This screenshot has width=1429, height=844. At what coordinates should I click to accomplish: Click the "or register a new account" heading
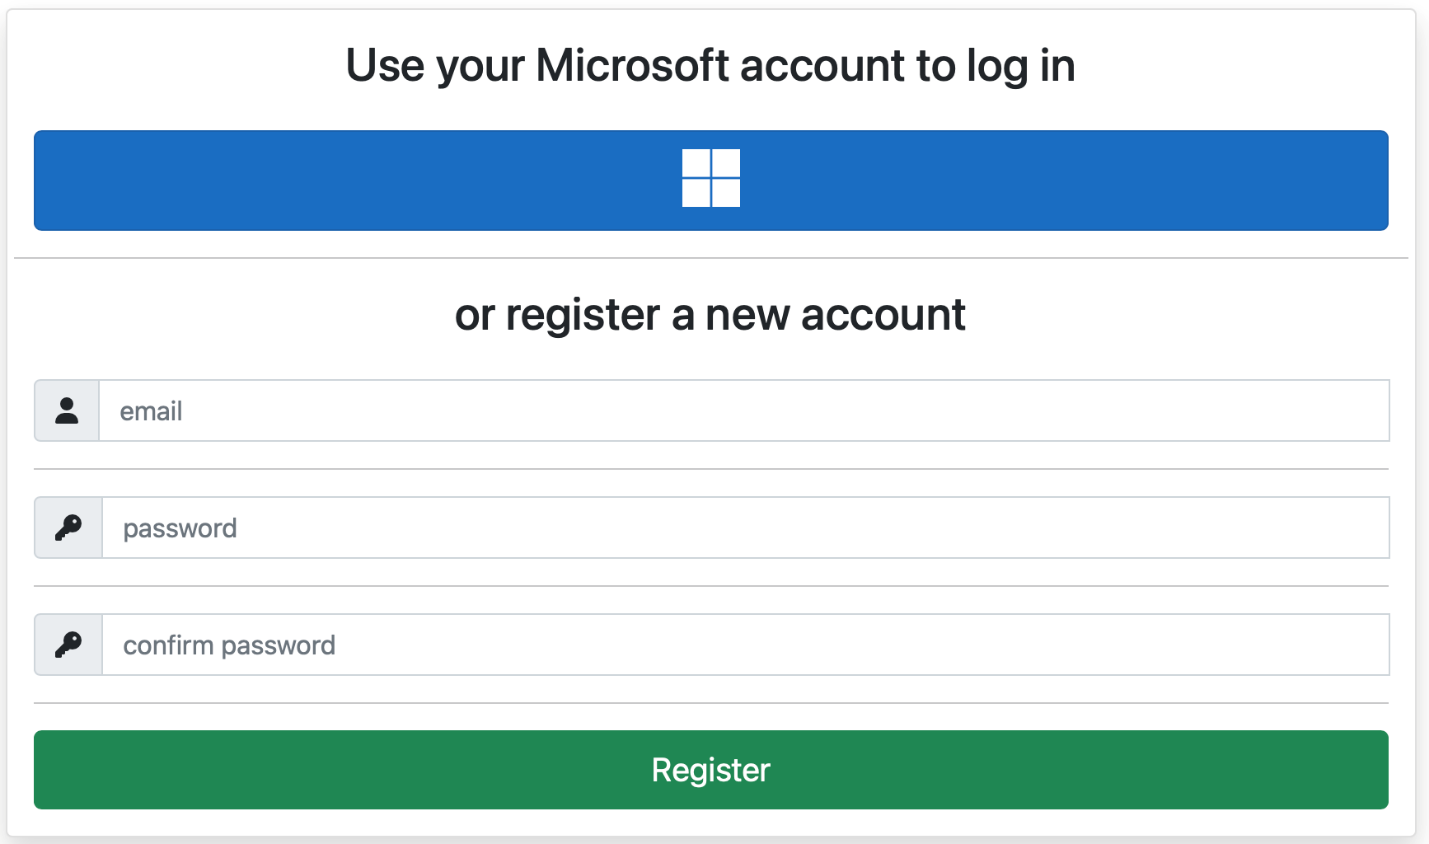[x=710, y=315]
